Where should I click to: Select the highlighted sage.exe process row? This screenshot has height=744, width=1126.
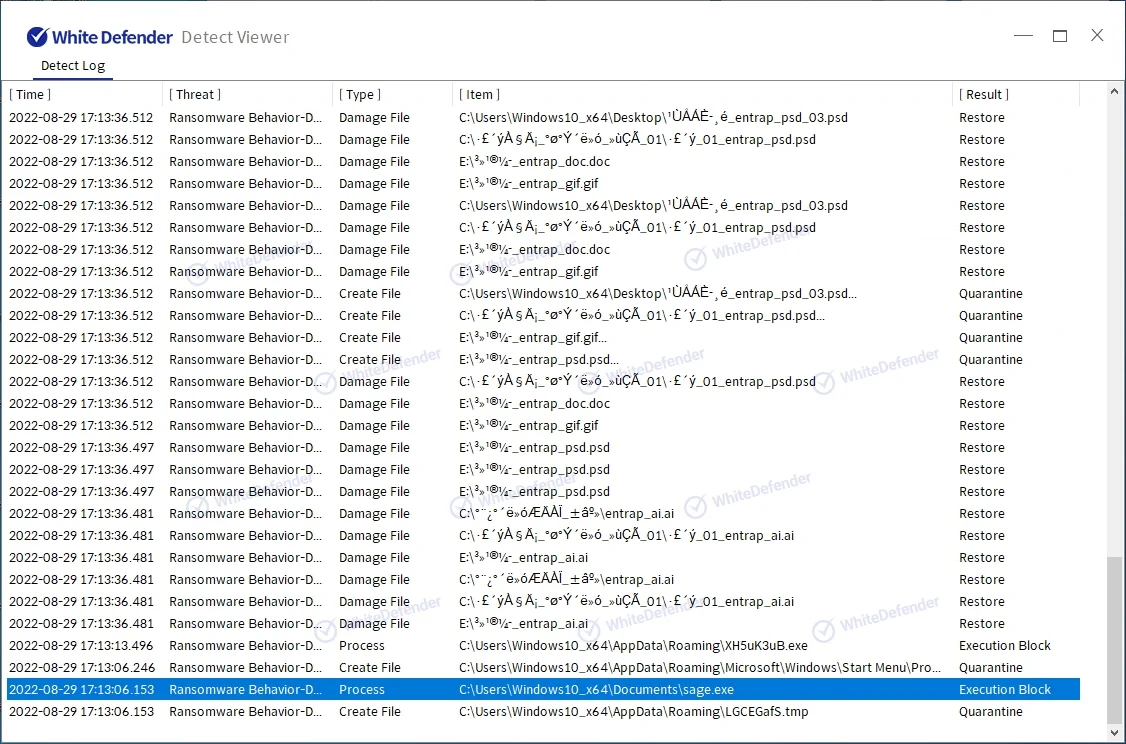(596, 690)
